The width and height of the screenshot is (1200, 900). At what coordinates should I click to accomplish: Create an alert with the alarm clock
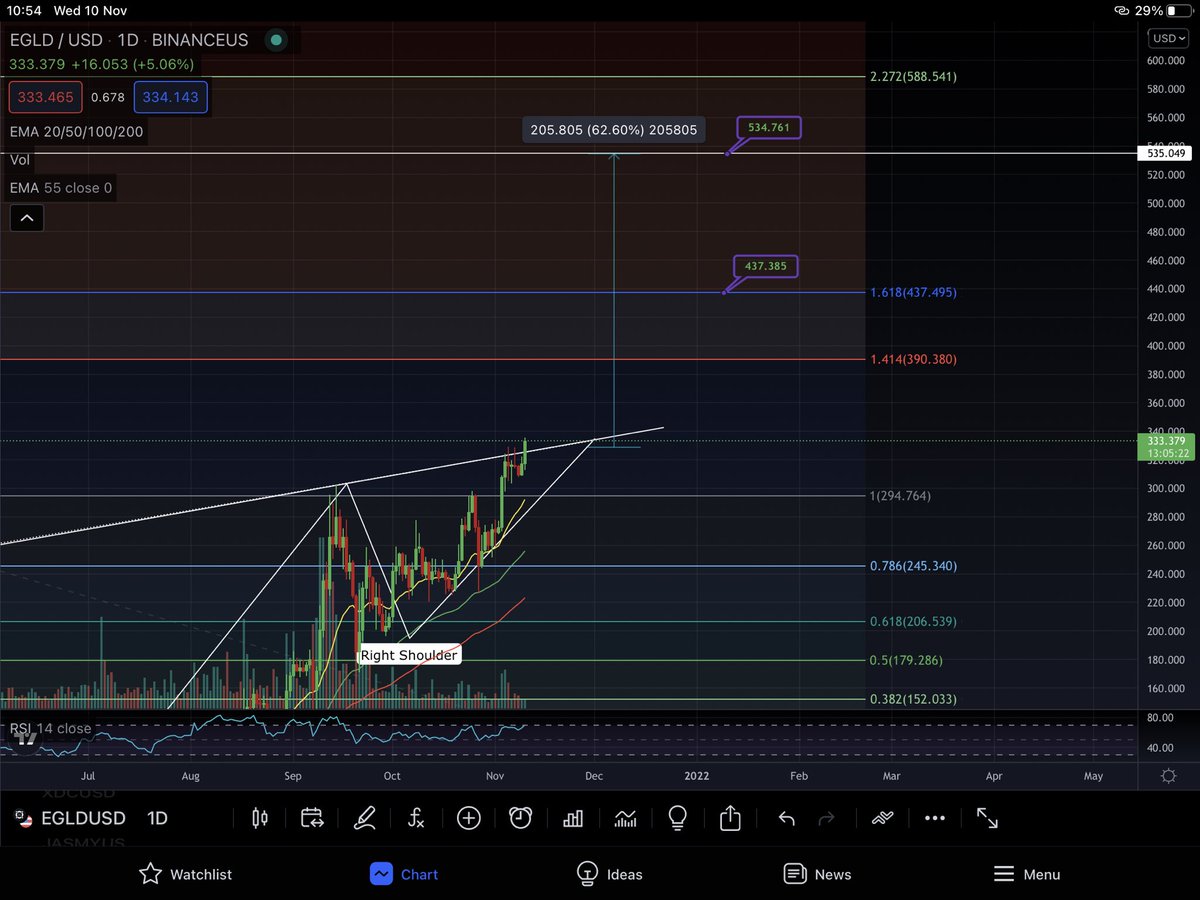tap(520, 818)
